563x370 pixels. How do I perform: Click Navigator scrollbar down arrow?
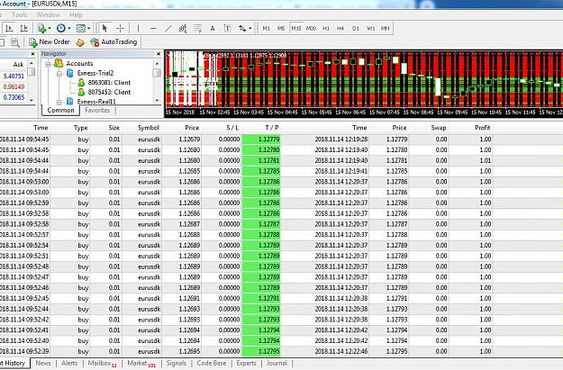click(157, 101)
